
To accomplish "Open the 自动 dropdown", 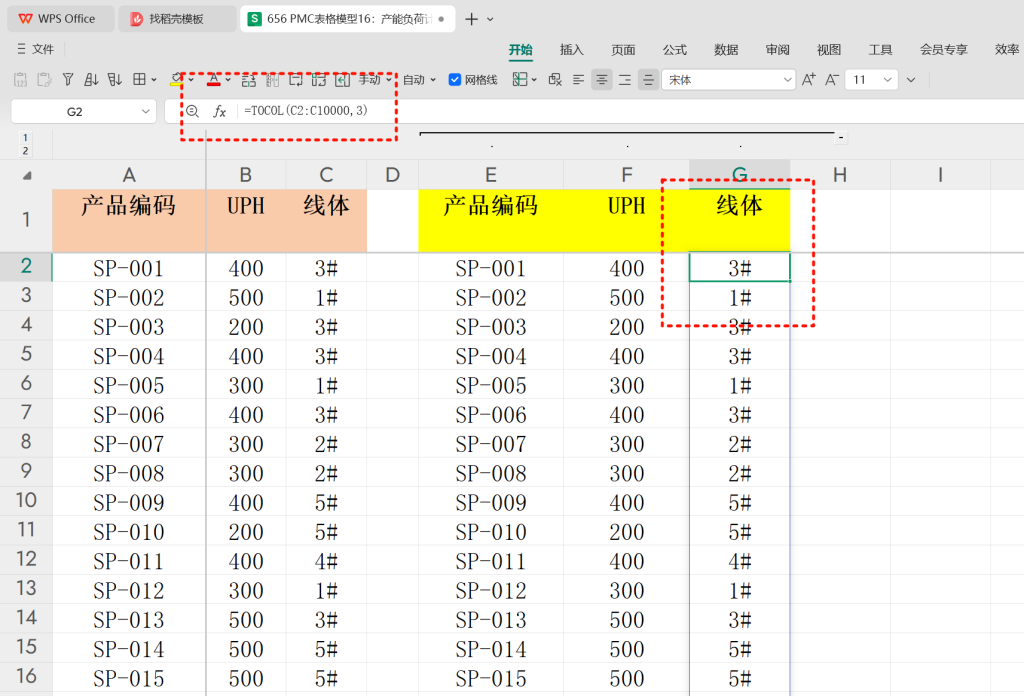I will [419, 80].
